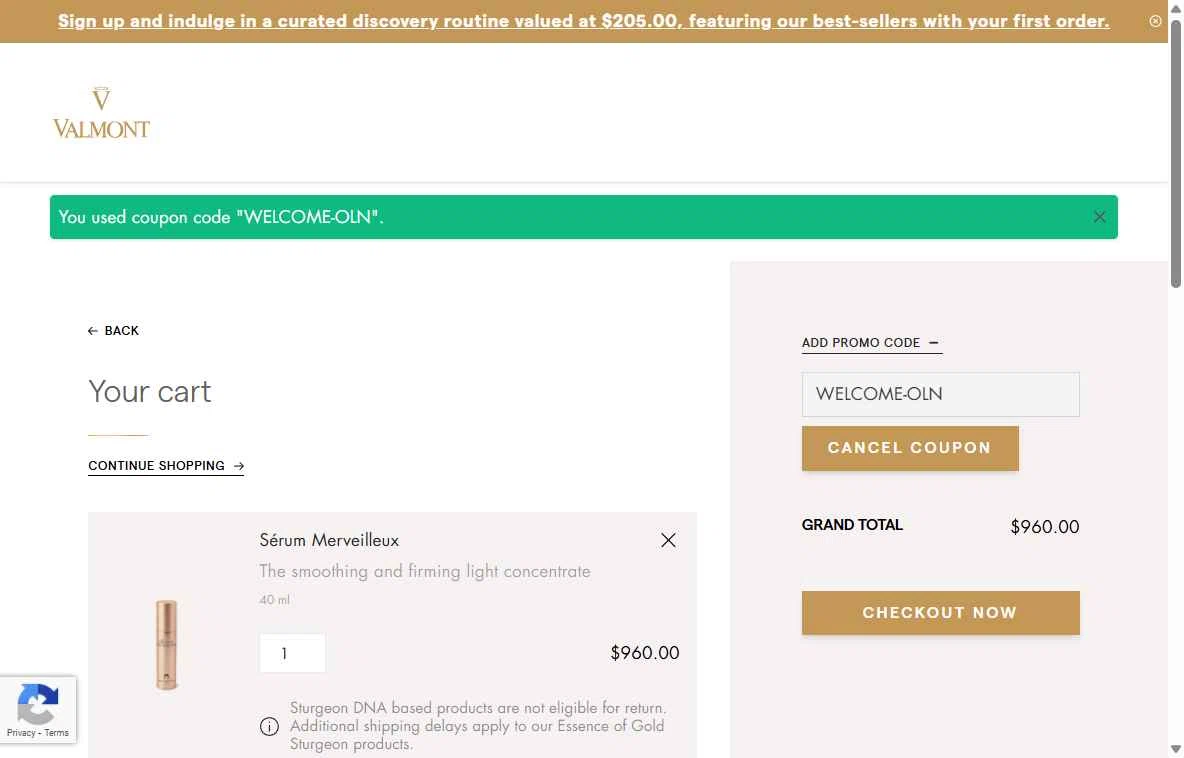Click the Your cart heading
This screenshot has height=758, width=1184.
[x=150, y=391]
